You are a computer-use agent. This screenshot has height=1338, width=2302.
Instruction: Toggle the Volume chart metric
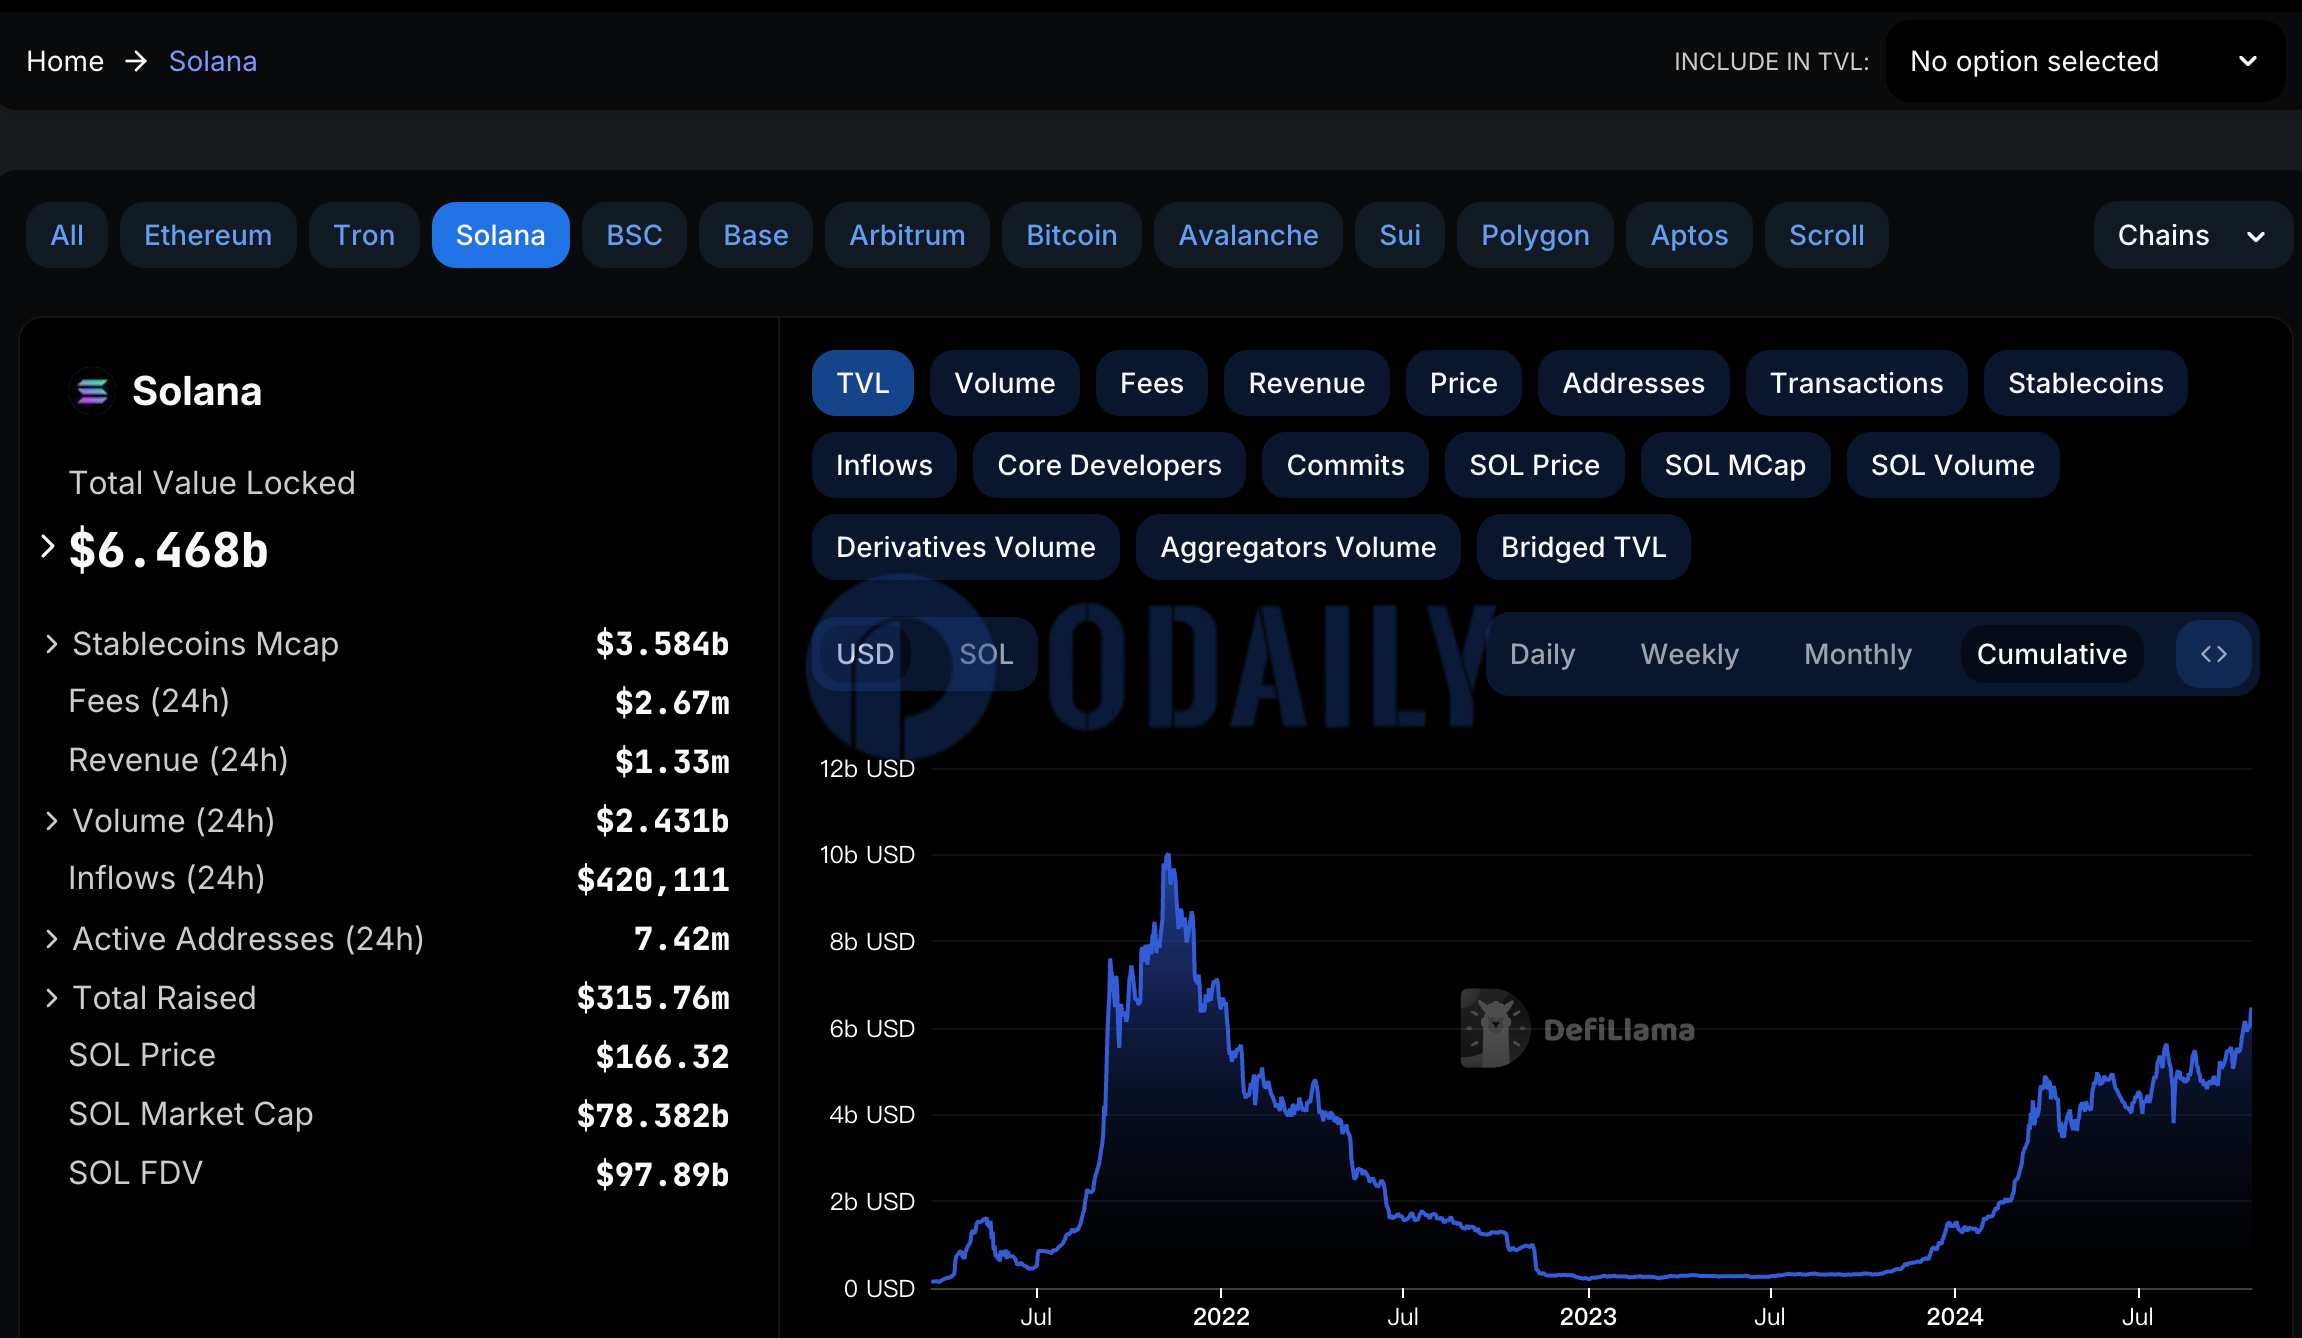[1004, 383]
